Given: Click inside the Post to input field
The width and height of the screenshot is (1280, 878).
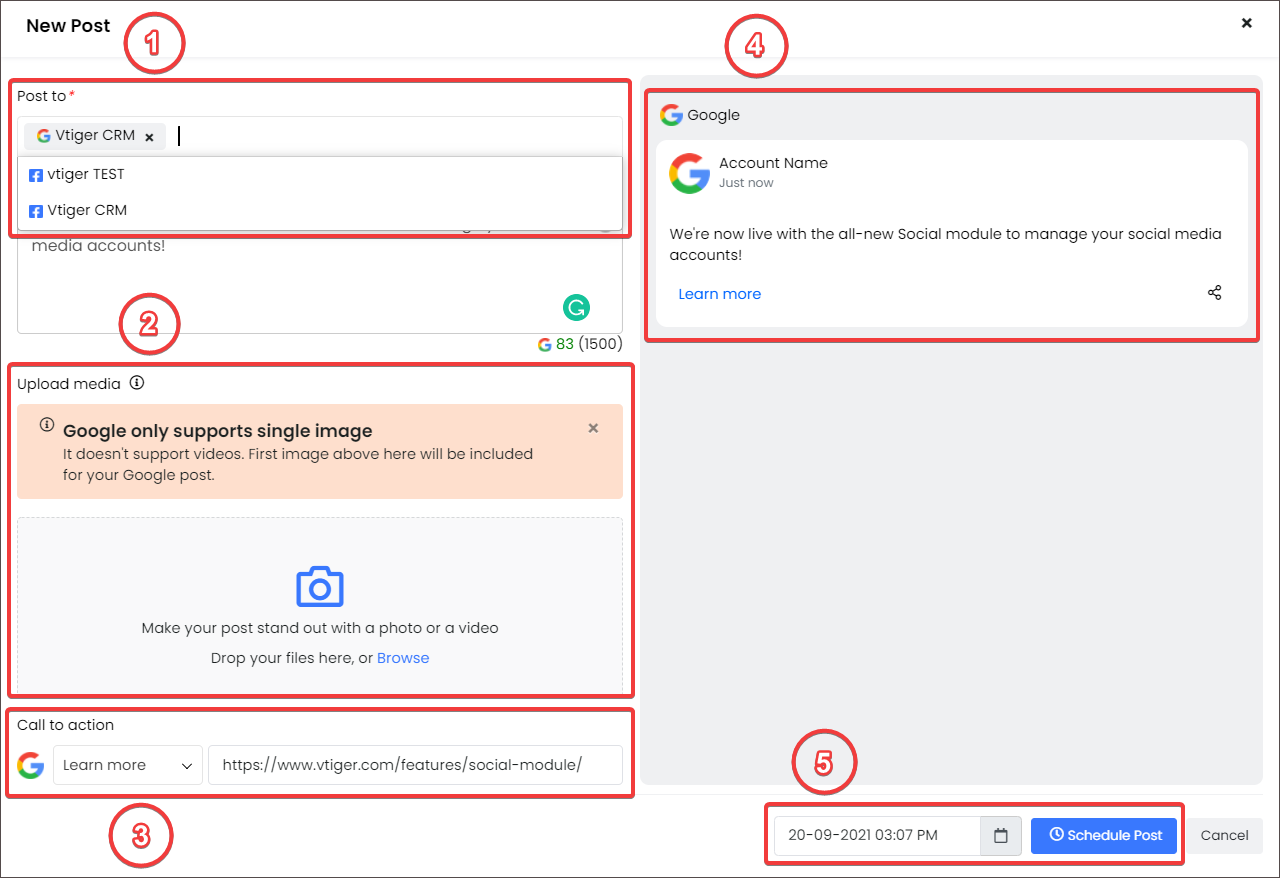Looking at the screenshot, I should 390,136.
